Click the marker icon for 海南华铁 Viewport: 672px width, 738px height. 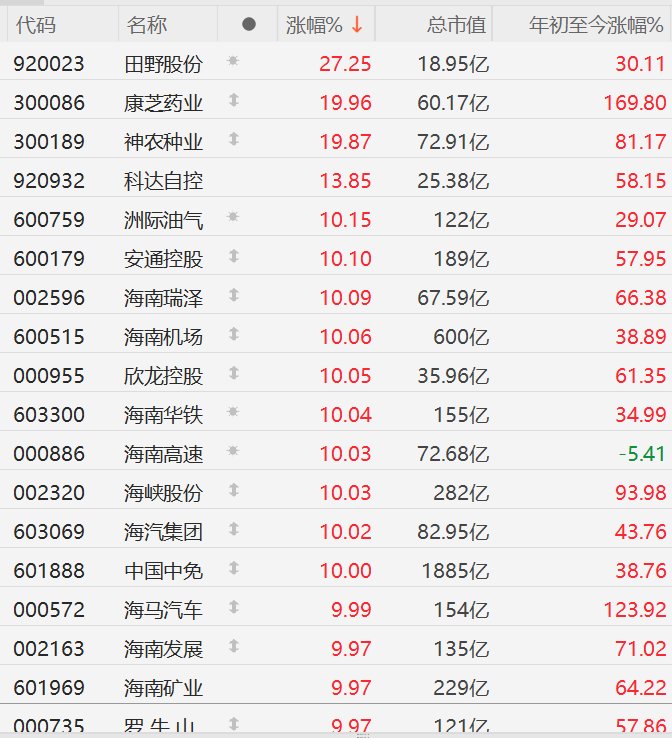click(233, 412)
